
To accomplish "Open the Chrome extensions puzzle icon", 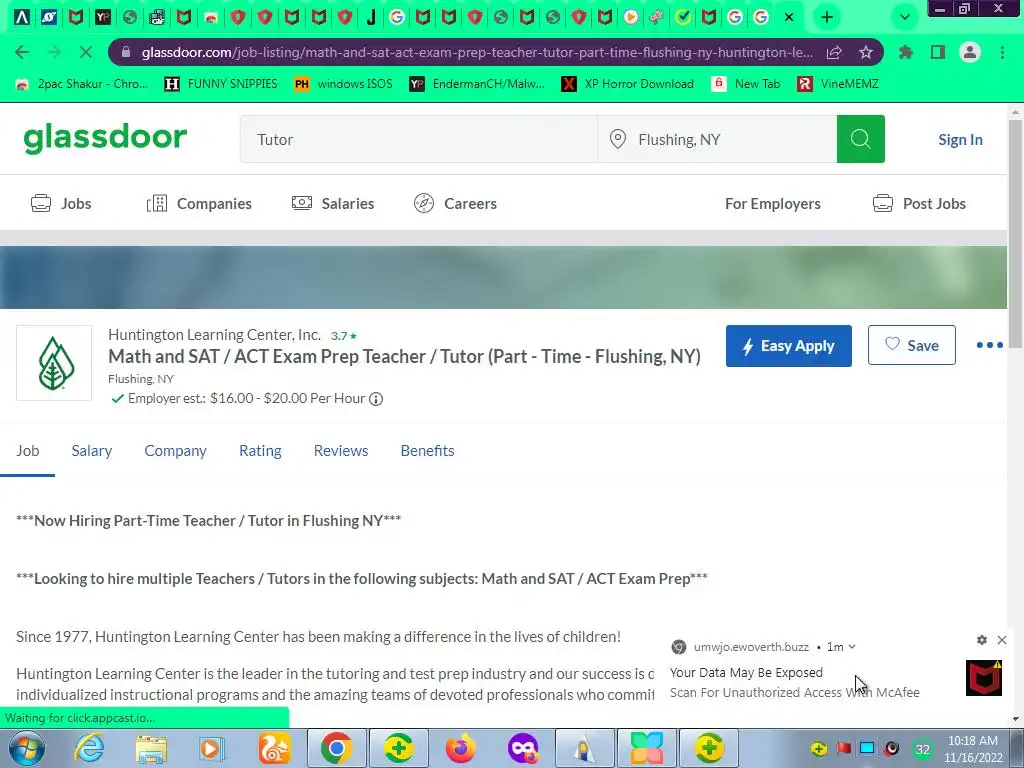I will [906, 52].
